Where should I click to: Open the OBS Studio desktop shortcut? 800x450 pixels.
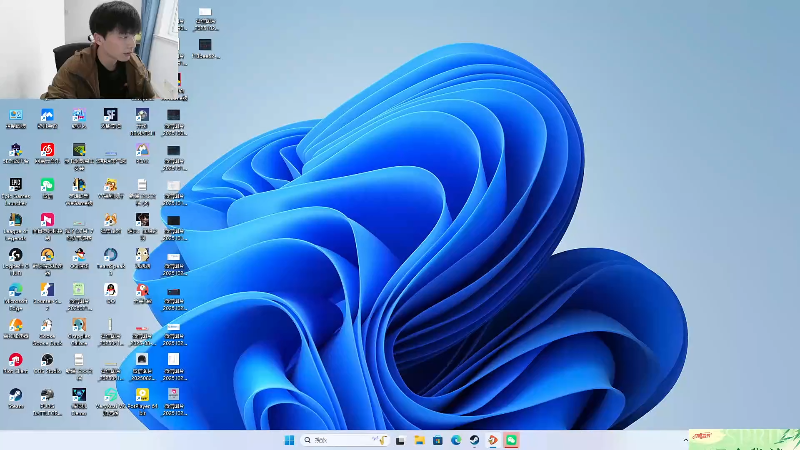pyautogui.click(x=47, y=360)
